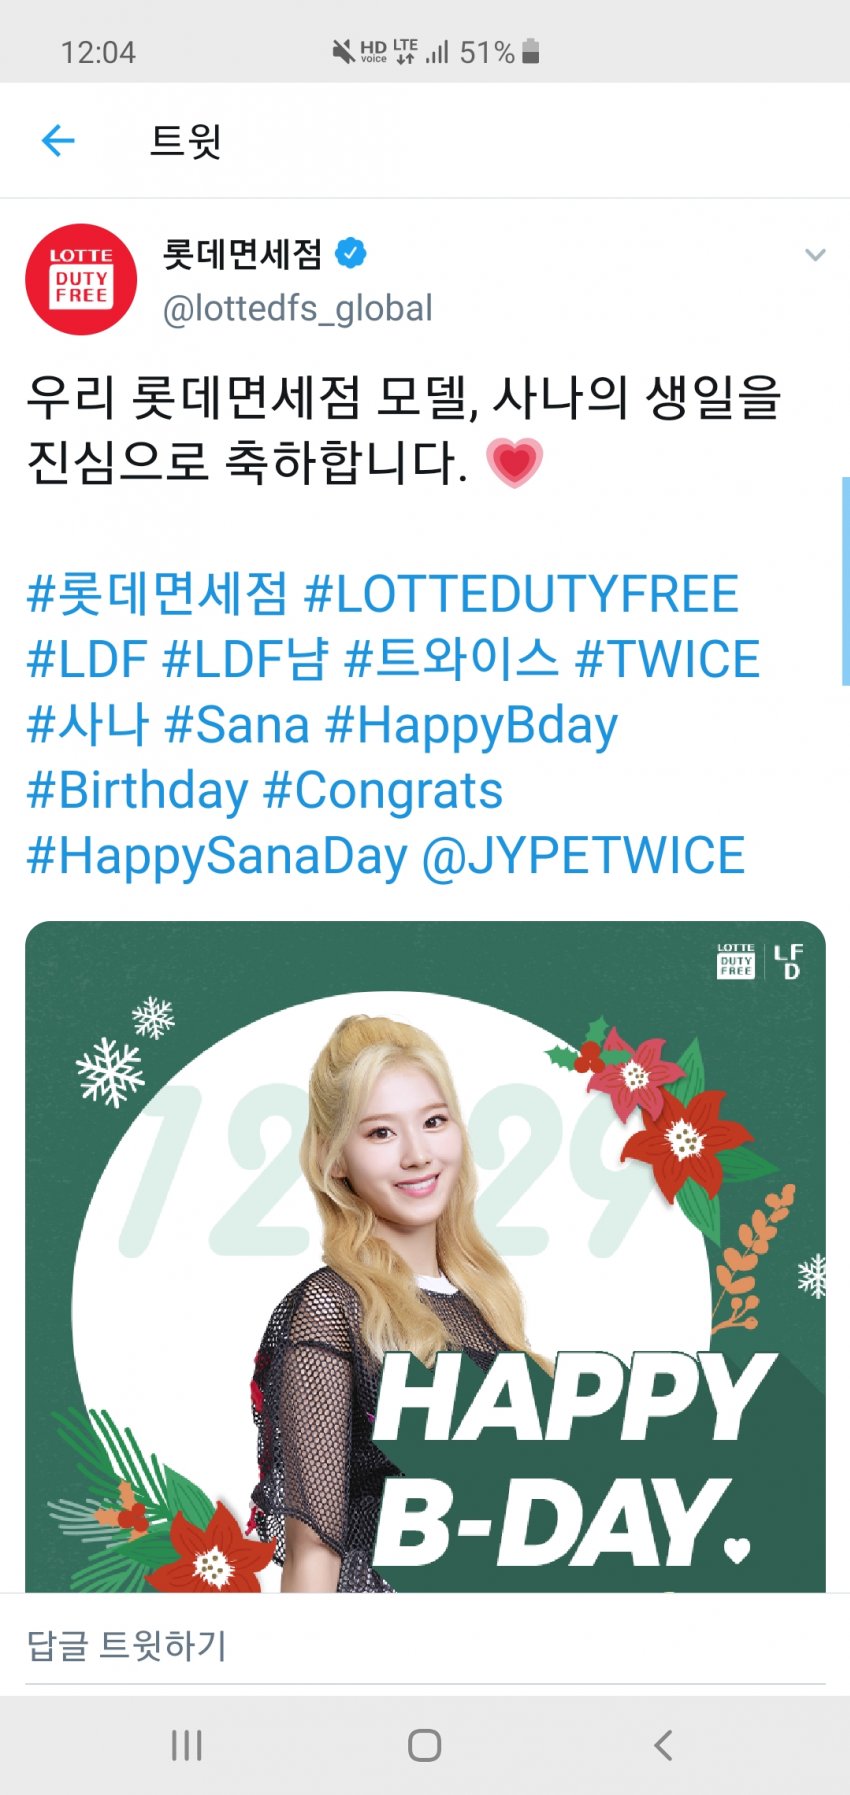Expand the tweet options chevron
The height and width of the screenshot is (1795, 850).
(815, 255)
